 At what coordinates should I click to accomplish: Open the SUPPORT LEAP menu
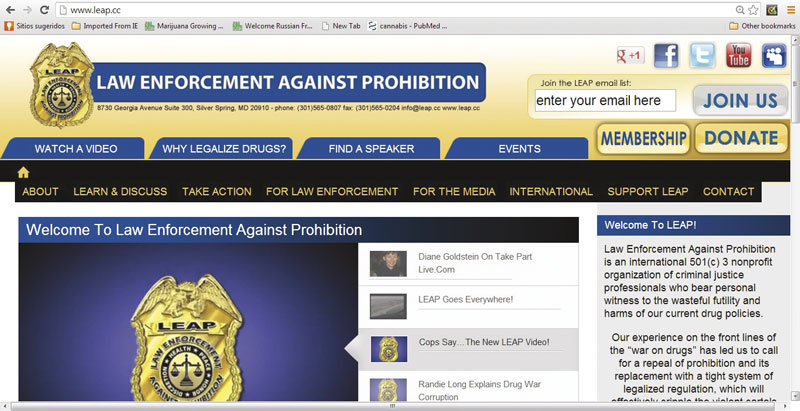point(648,192)
